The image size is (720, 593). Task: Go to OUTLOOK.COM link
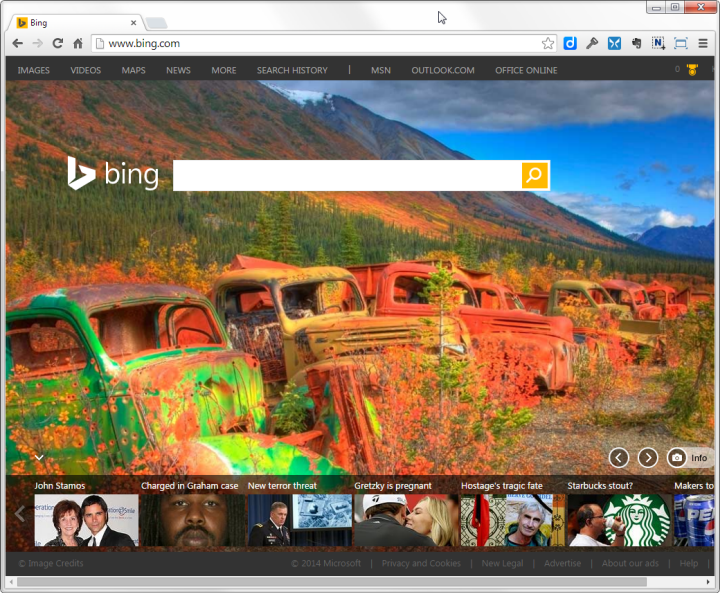pos(443,70)
